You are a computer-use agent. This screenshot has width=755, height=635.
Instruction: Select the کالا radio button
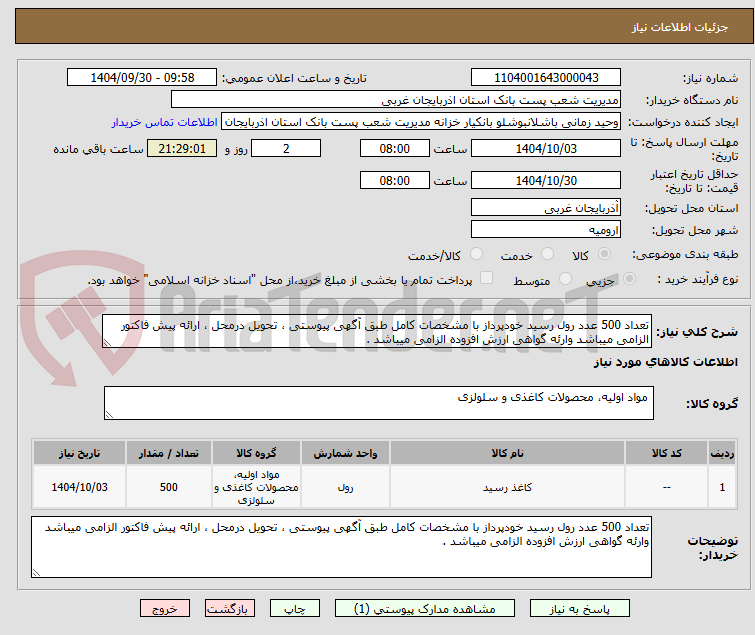click(604, 254)
